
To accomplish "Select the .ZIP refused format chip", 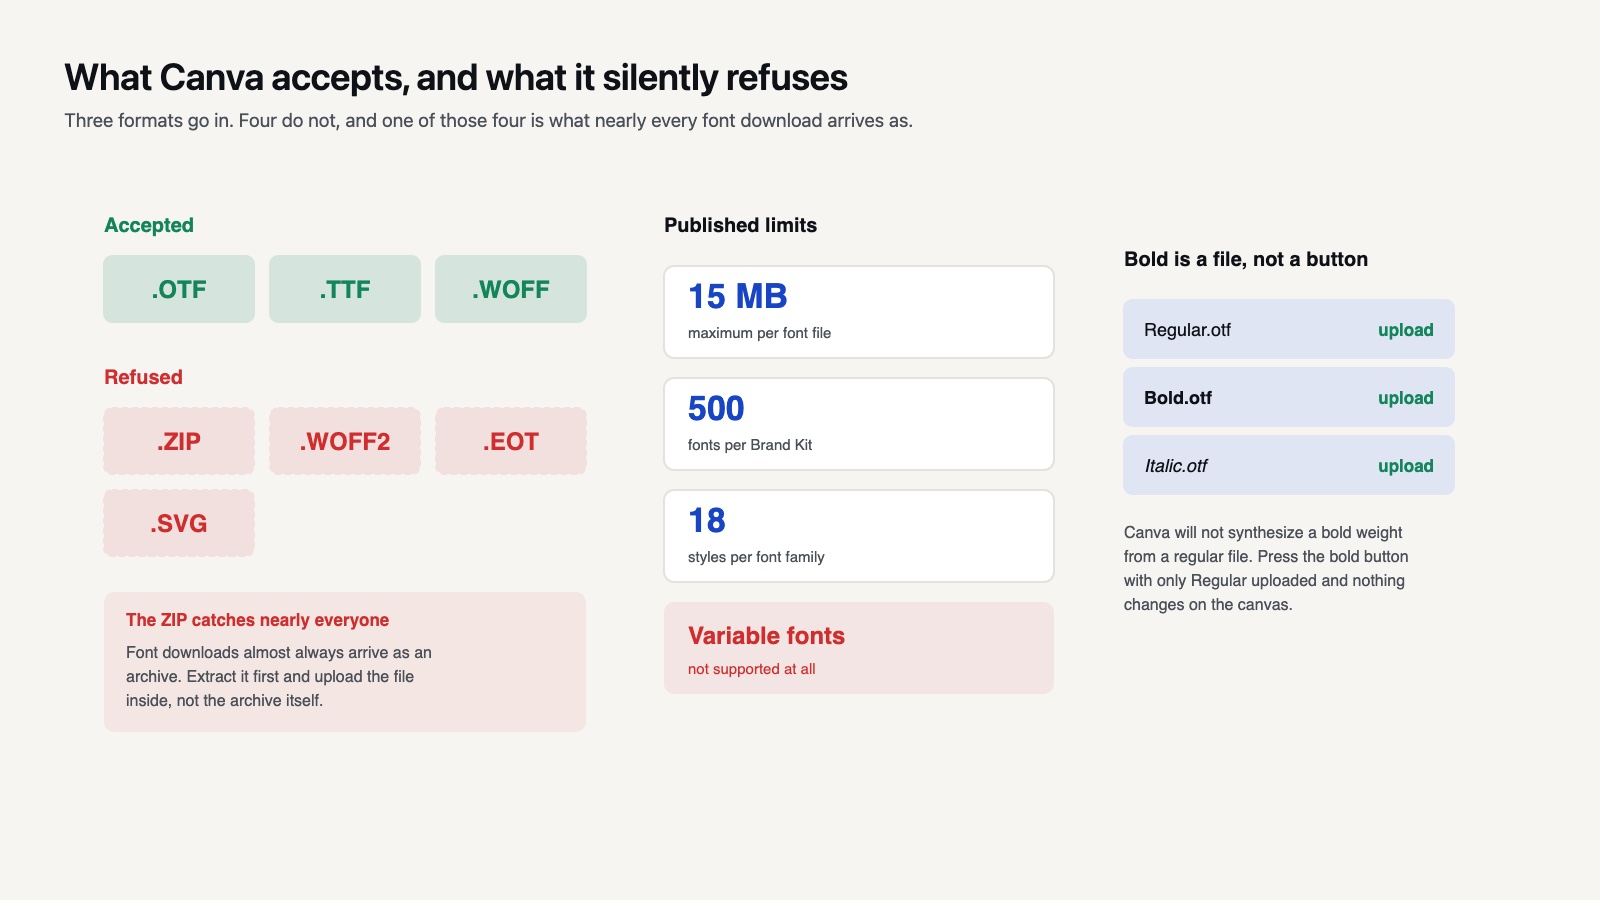I will coord(179,441).
